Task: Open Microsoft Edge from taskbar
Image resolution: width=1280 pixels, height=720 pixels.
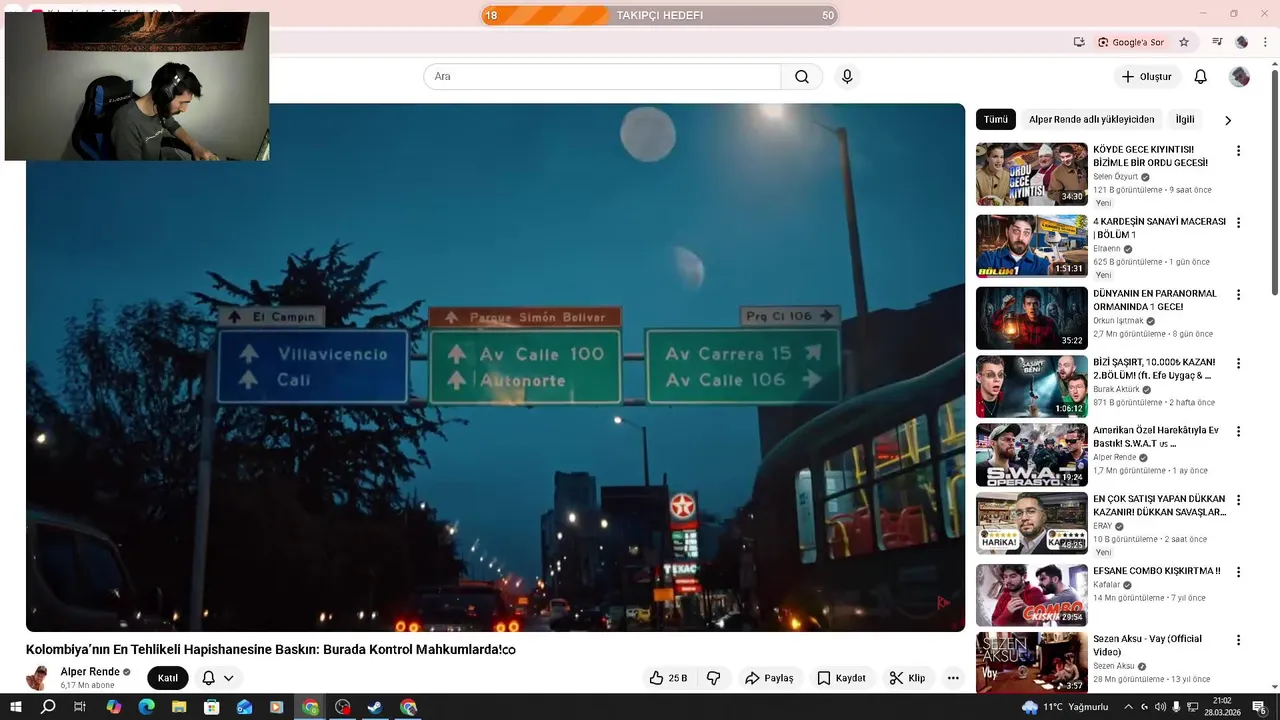Action: tap(146, 707)
